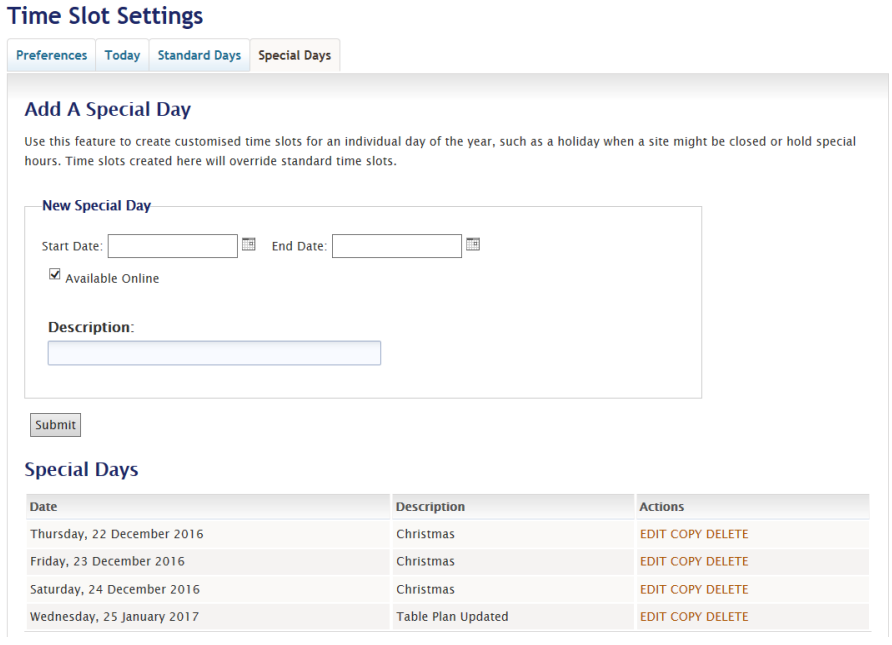Screen dimensions: 892x645
Task: Uncheck the Available Online checkbox
Action: (x=55, y=275)
